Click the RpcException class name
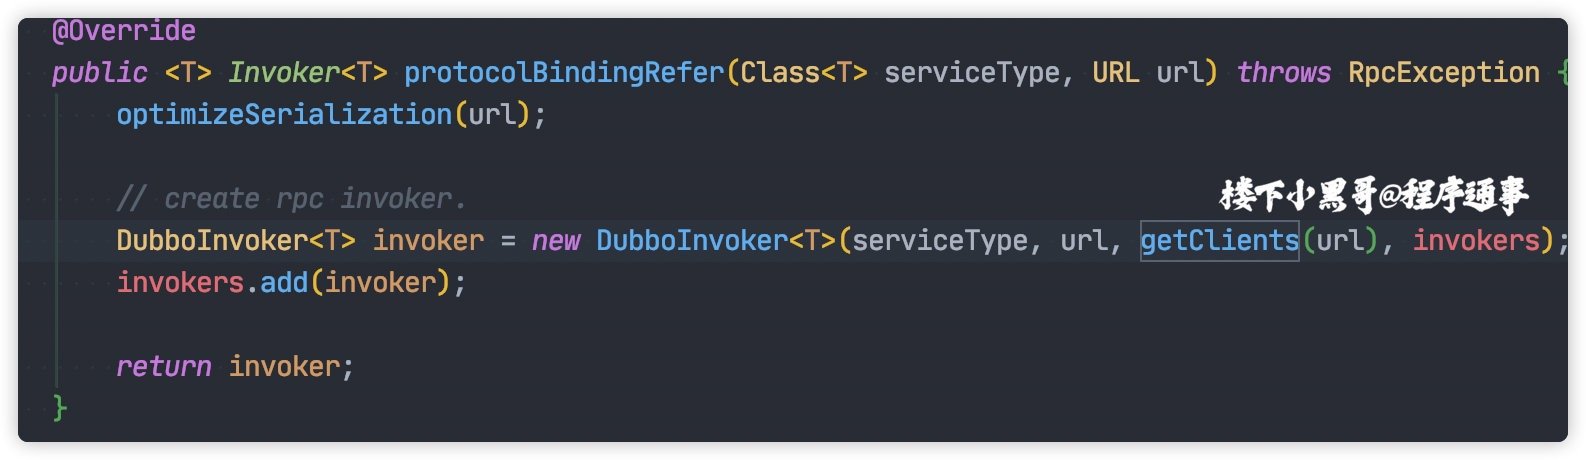 pos(1444,73)
